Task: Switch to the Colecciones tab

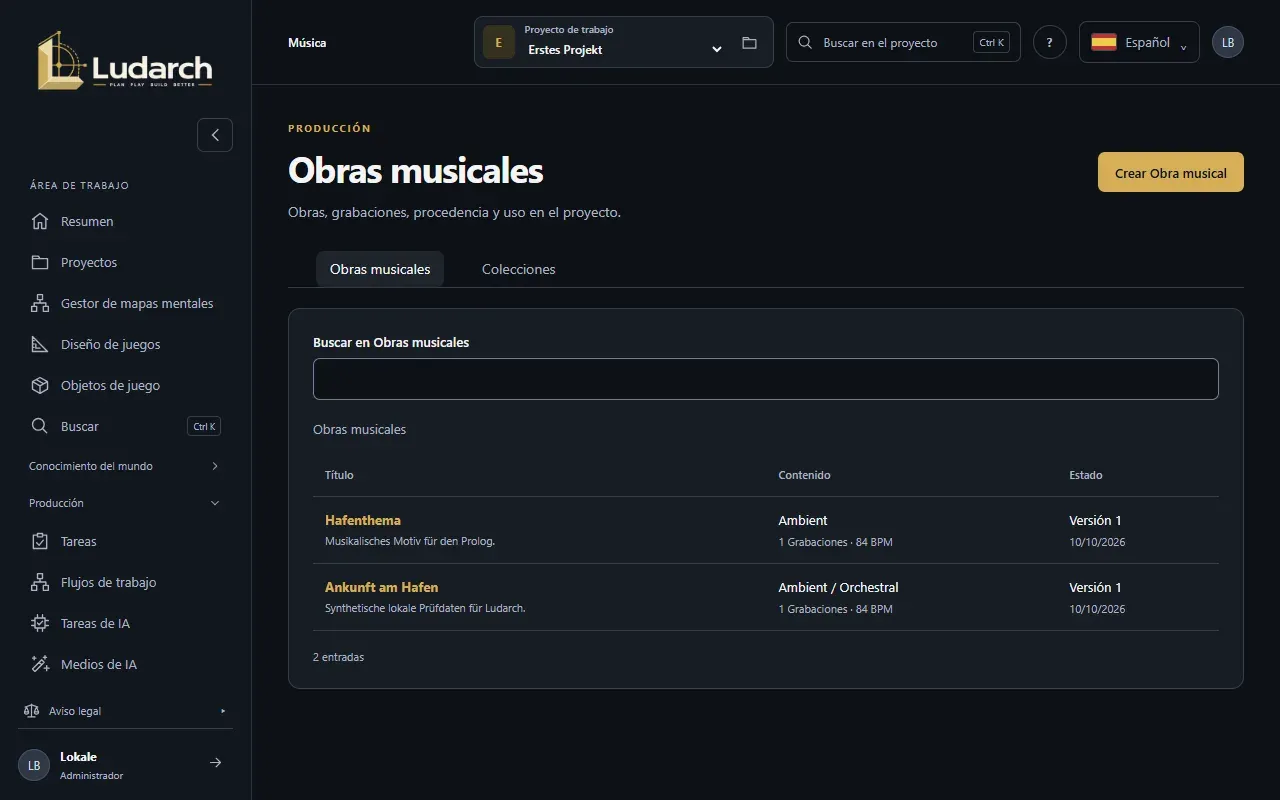Action: tap(518, 269)
